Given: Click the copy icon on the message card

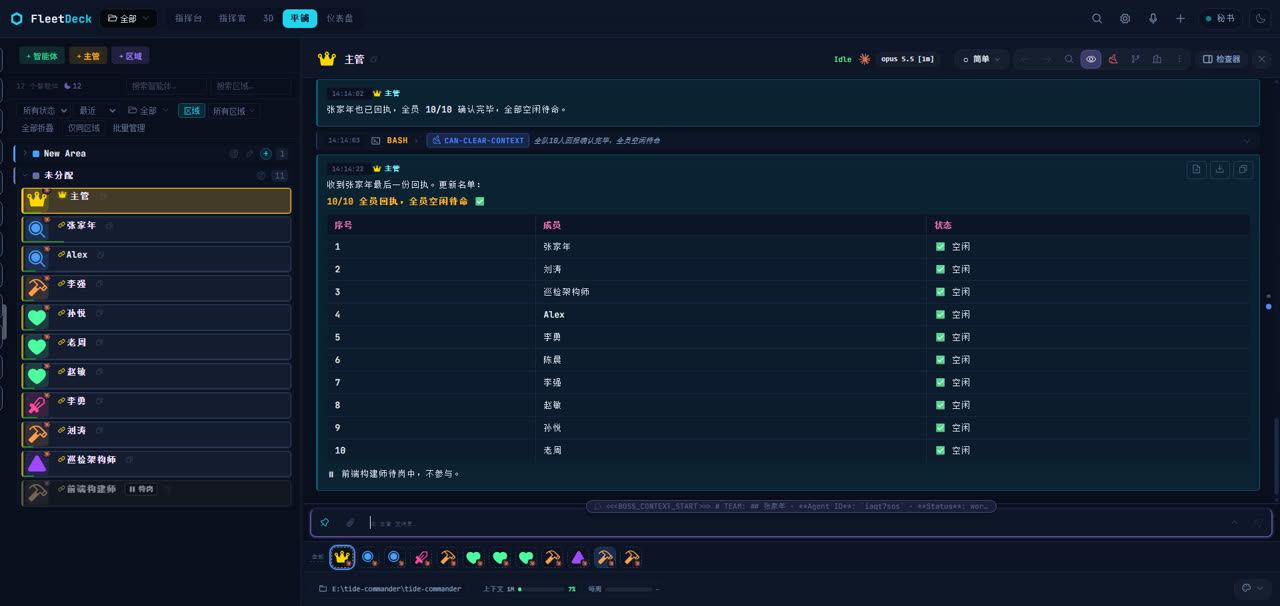Looking at the screenshot, I should (1243, 170).
